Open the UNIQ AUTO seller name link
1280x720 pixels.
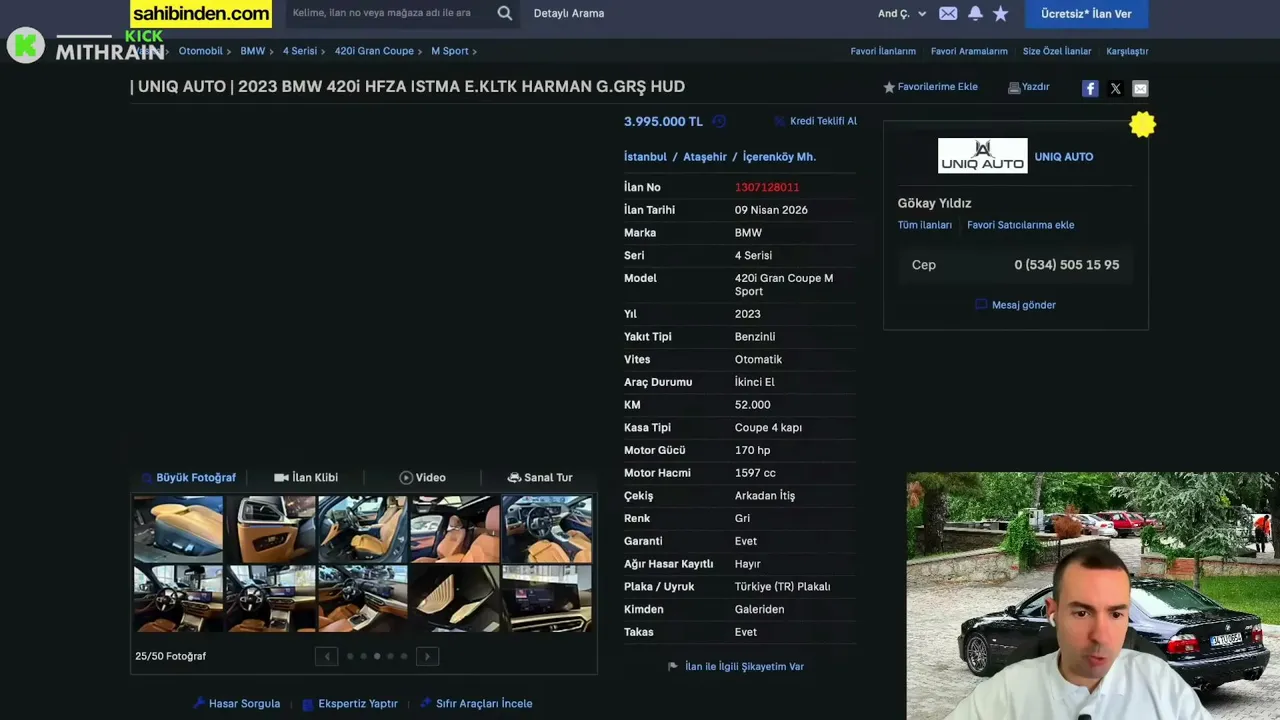[x=1064, y=157]
